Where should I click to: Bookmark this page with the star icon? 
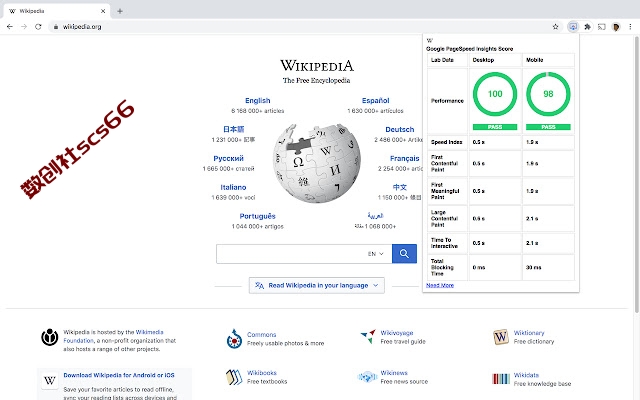[555, 27]
